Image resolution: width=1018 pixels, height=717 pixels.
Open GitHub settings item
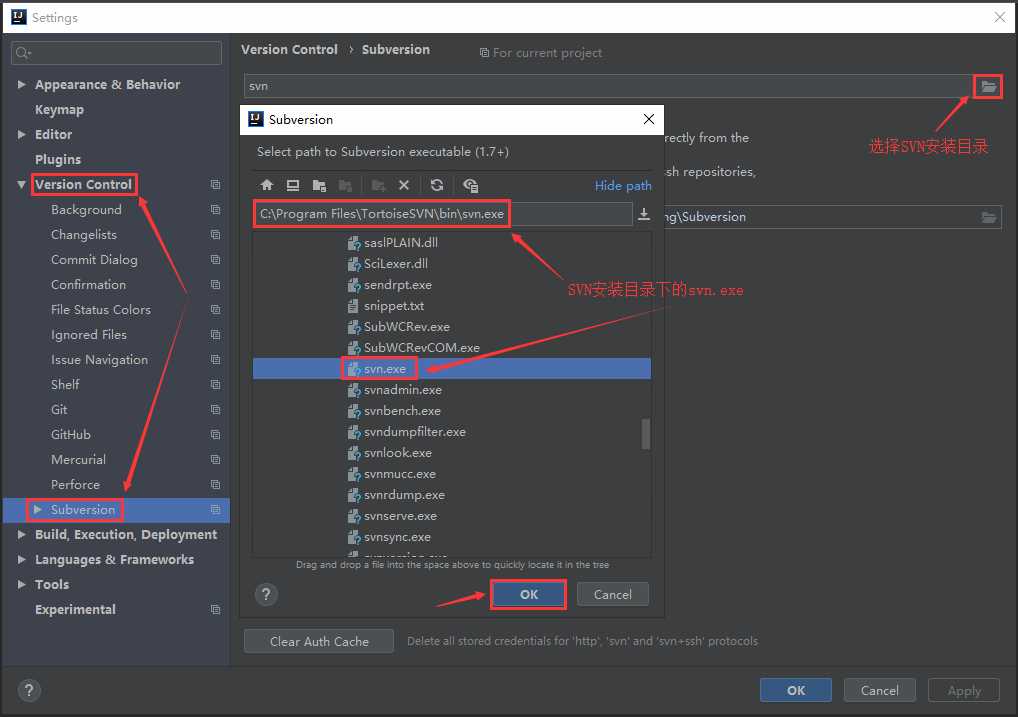point(71,434)
